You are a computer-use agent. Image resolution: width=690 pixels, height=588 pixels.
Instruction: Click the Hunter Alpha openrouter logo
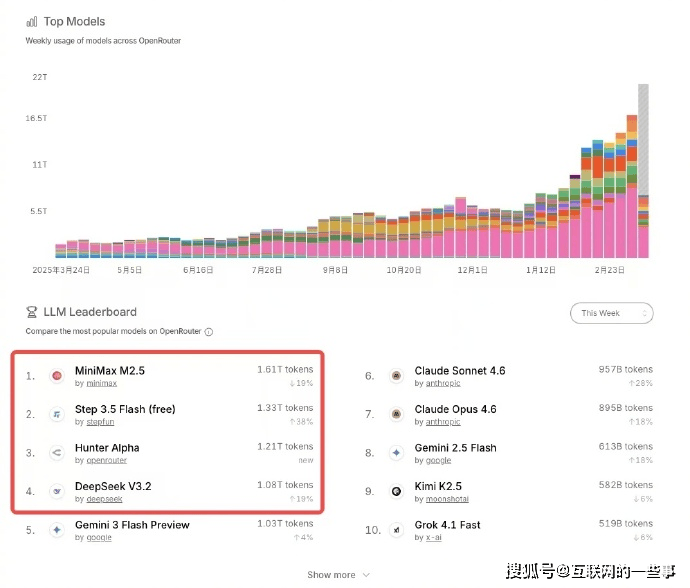pyautogui.click(x=57, y=452)
